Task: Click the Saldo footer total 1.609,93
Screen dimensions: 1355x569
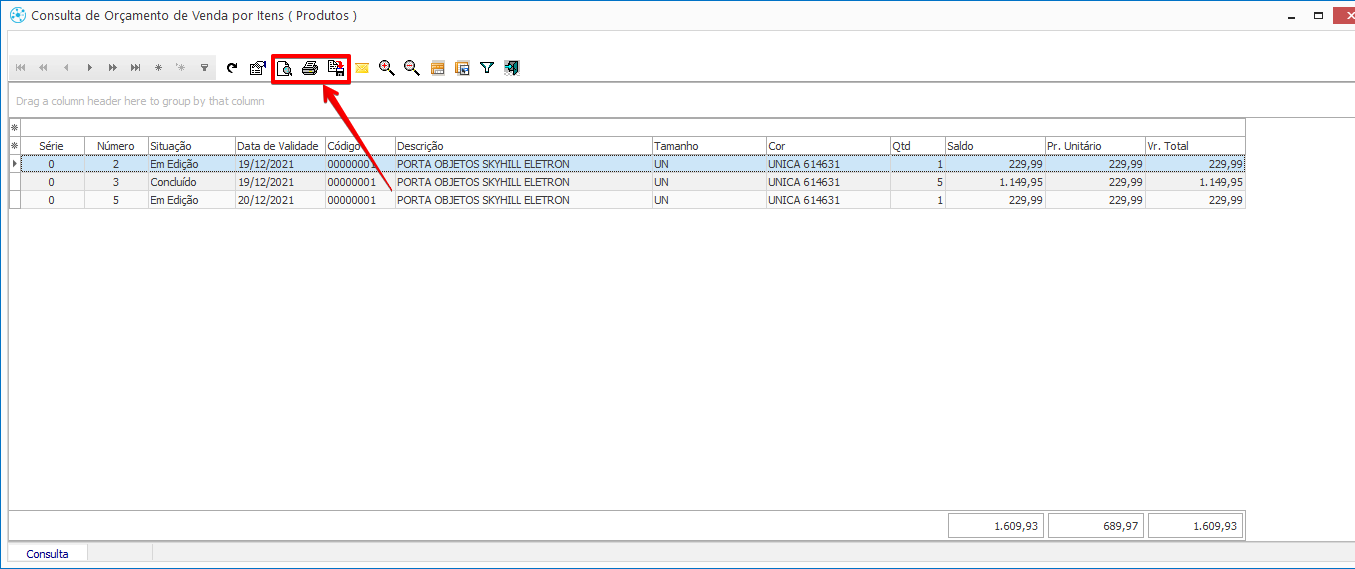Action: coord(996,526)
